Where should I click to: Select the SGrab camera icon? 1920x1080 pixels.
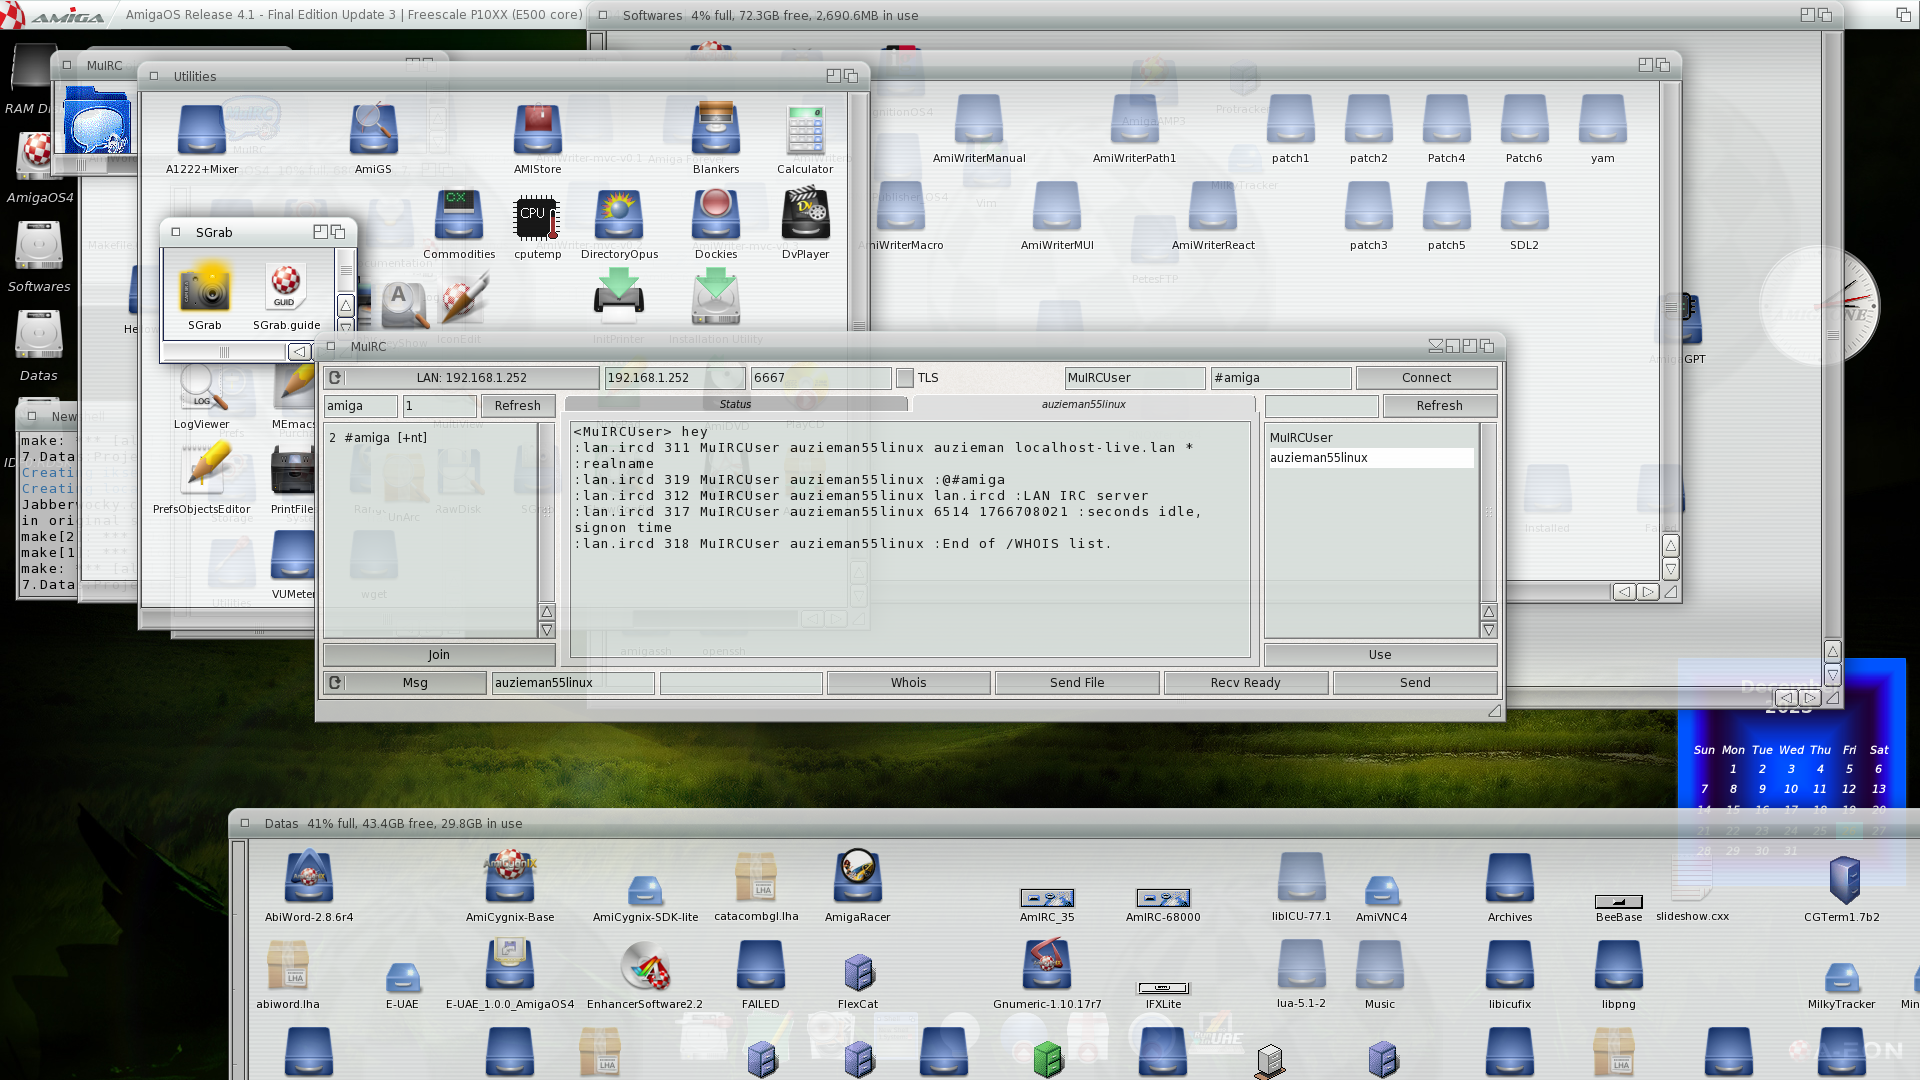pyautogui.click(x=205, y=288)
